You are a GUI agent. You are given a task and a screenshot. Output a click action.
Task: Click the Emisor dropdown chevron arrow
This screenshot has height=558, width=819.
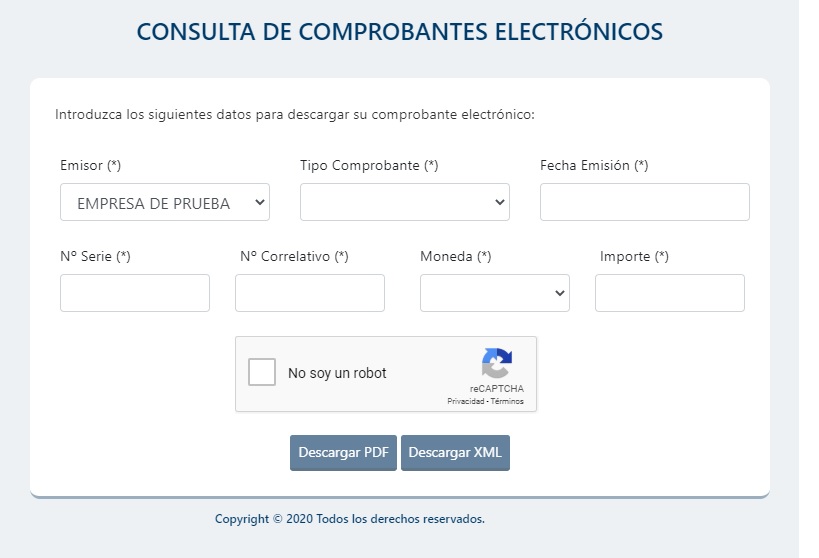tap(260, 202)
